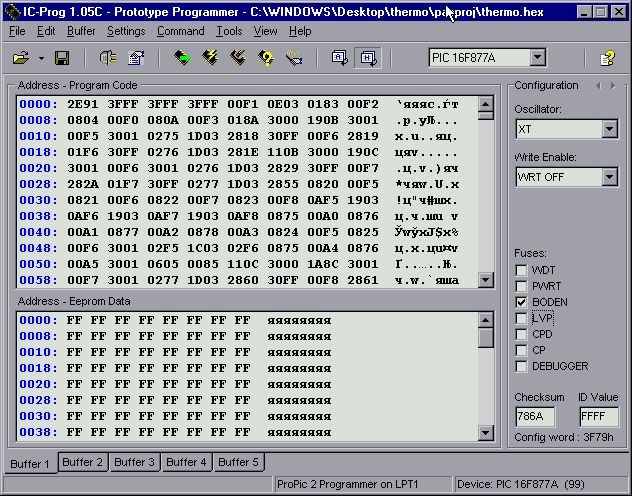The height and width of the screenshot is (496, 632).
Task: Click the Erase All chip icon
Action: coord(238,58)
